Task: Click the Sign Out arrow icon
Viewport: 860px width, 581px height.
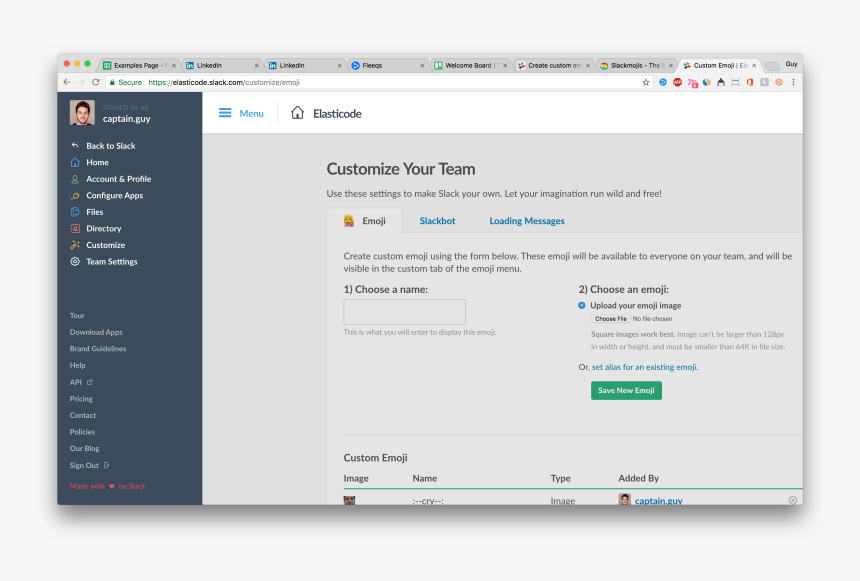Action: 106,465
